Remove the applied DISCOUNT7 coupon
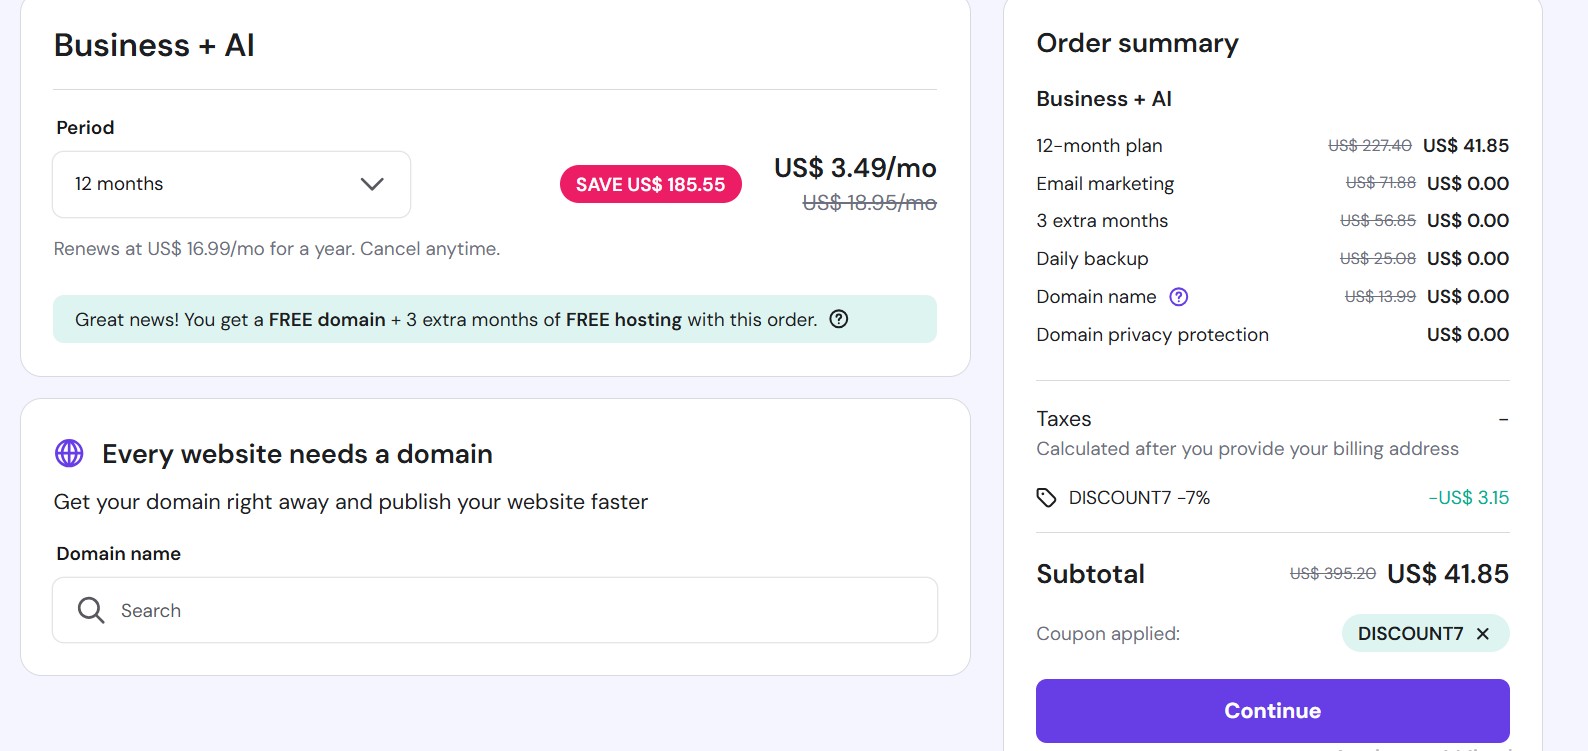This screenshot has width=1588, height=751. tap(1483, 634)
